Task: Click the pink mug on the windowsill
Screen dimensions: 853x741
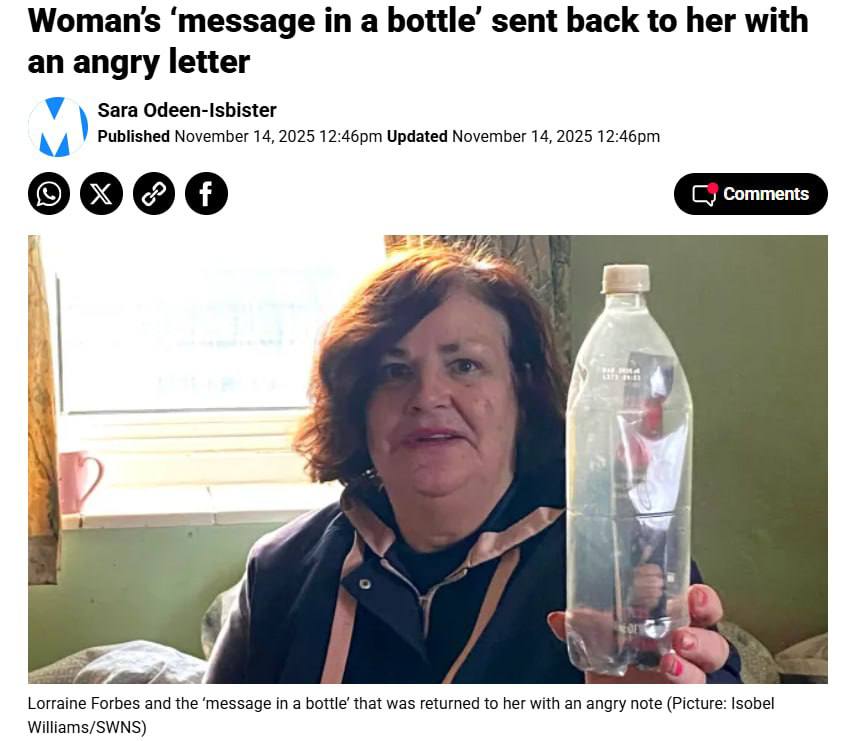Action: click(x=79, y=482)
